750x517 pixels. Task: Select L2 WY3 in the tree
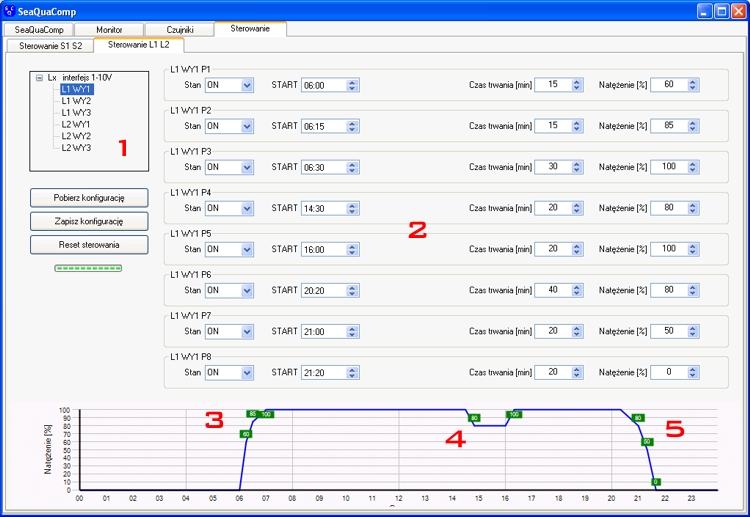tap(76, 148)
